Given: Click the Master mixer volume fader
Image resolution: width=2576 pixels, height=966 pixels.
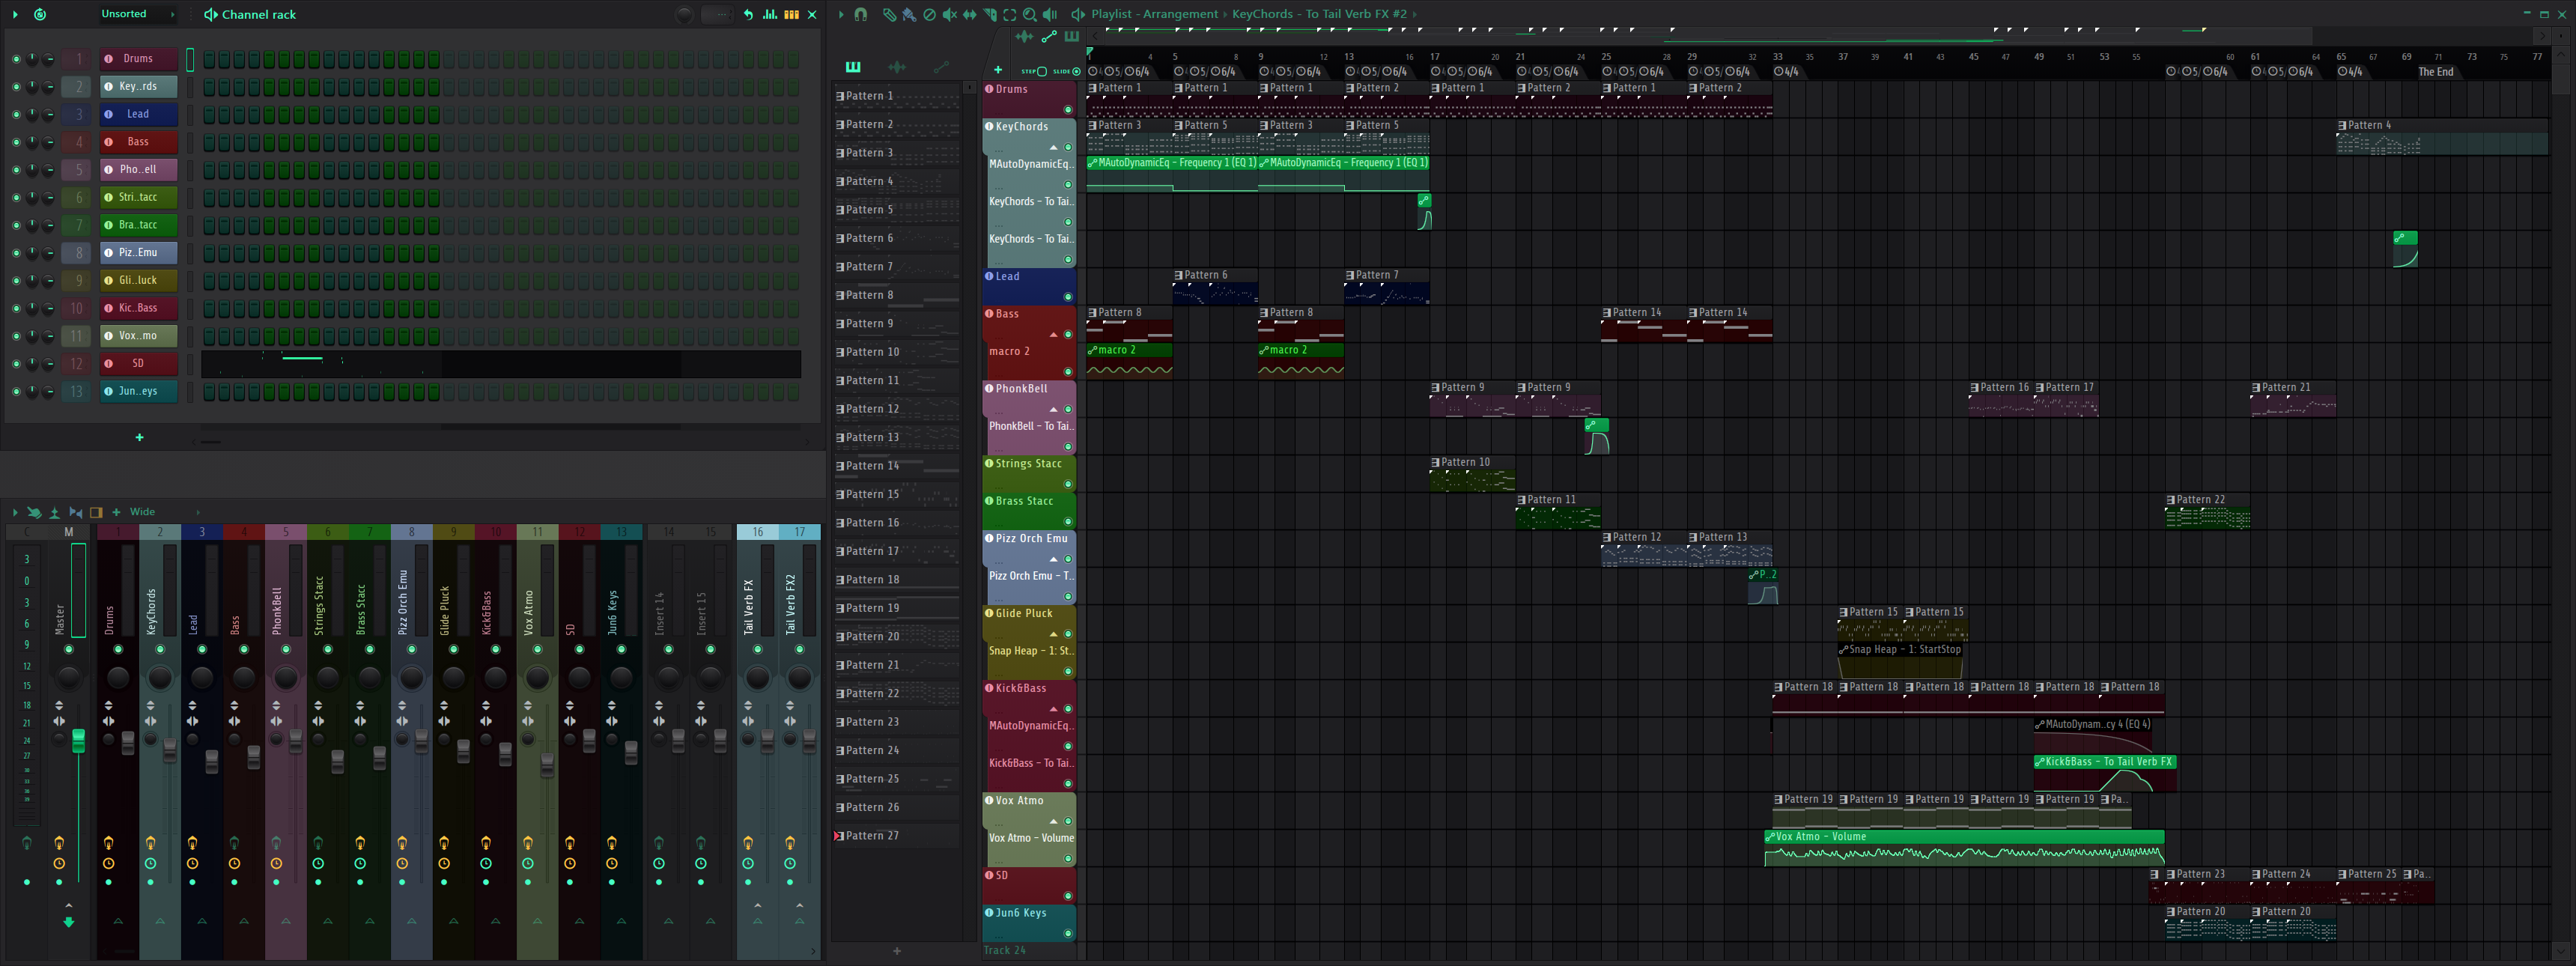Looking at the screenshot, I should 78,741.
